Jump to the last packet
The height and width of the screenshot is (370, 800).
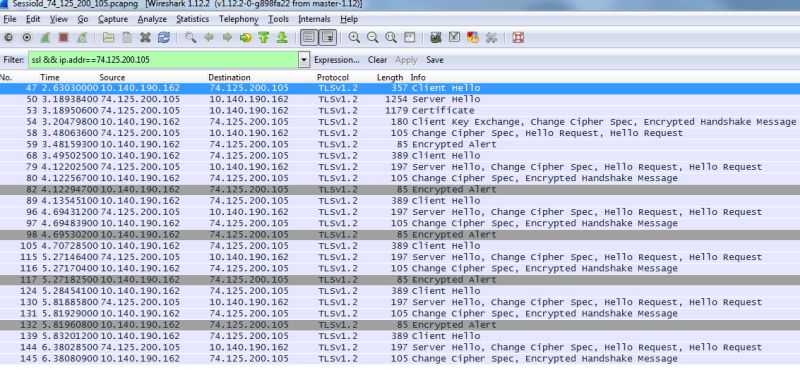pyautogui.click(x=282, y=38)
